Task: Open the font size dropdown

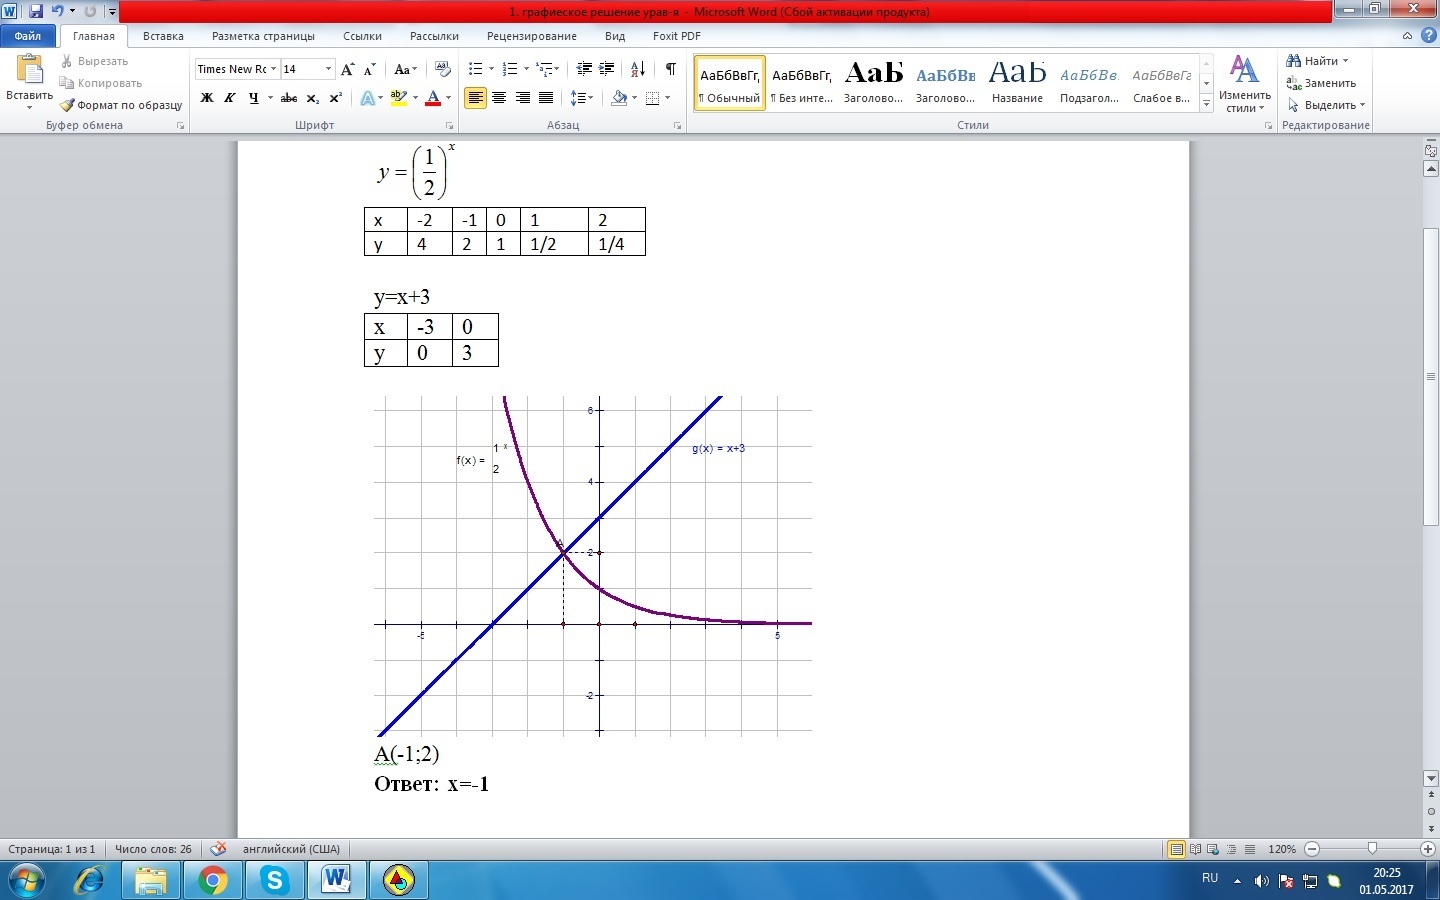Action: 328,69
